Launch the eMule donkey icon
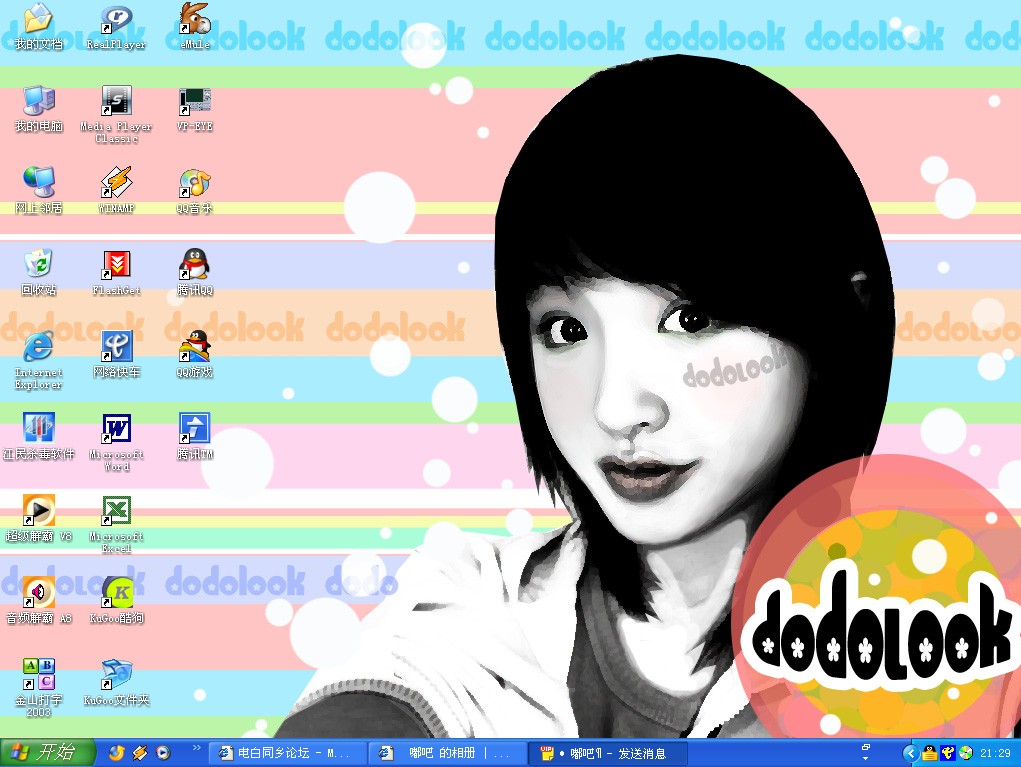 (195, 19)
